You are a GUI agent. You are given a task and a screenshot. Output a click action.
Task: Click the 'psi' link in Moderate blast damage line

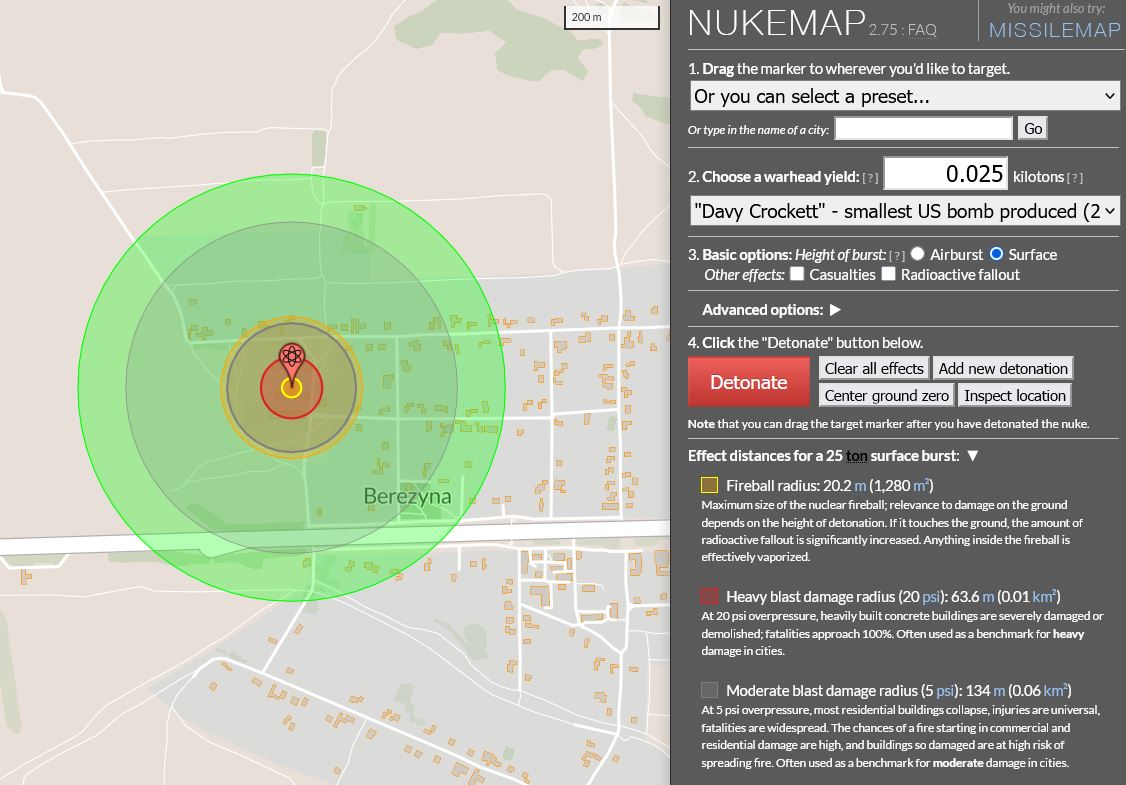946,691
